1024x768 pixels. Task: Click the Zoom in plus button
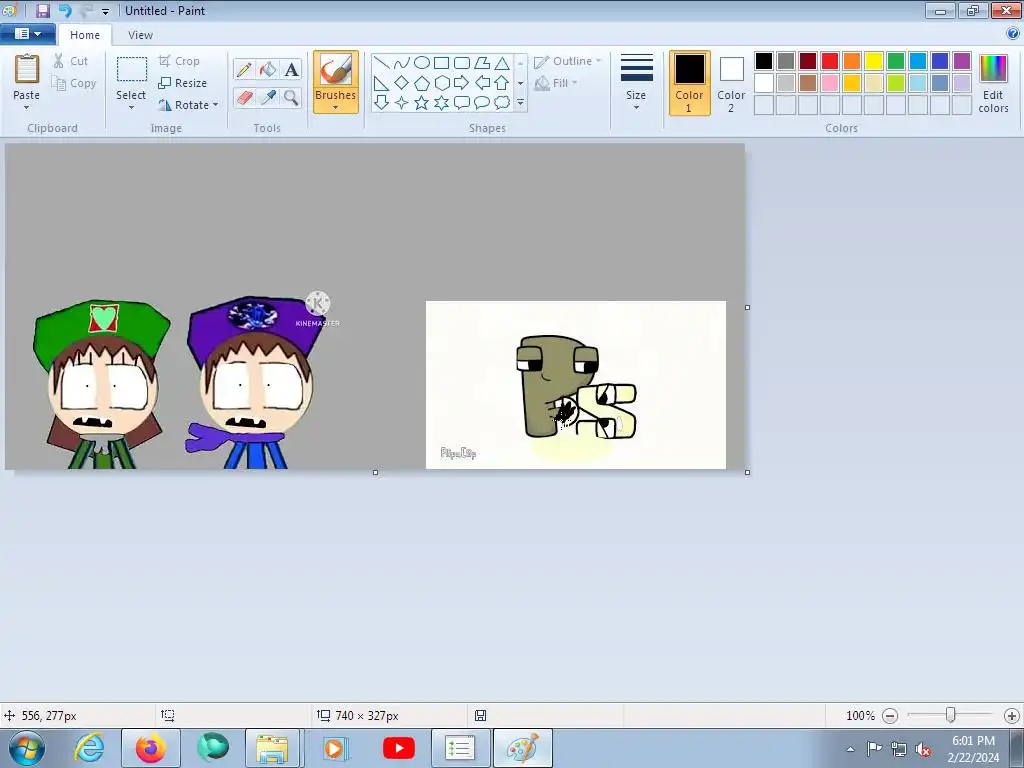point(1012,716)
